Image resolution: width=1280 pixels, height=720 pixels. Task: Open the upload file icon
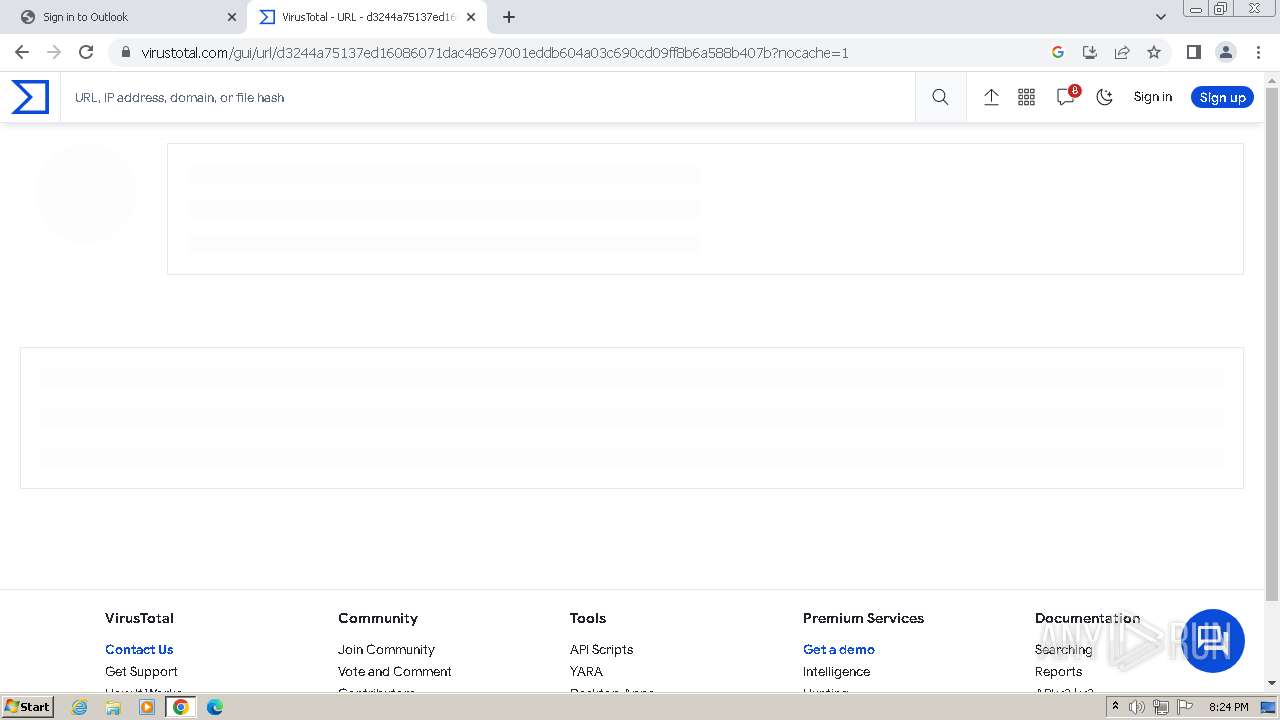991,97
